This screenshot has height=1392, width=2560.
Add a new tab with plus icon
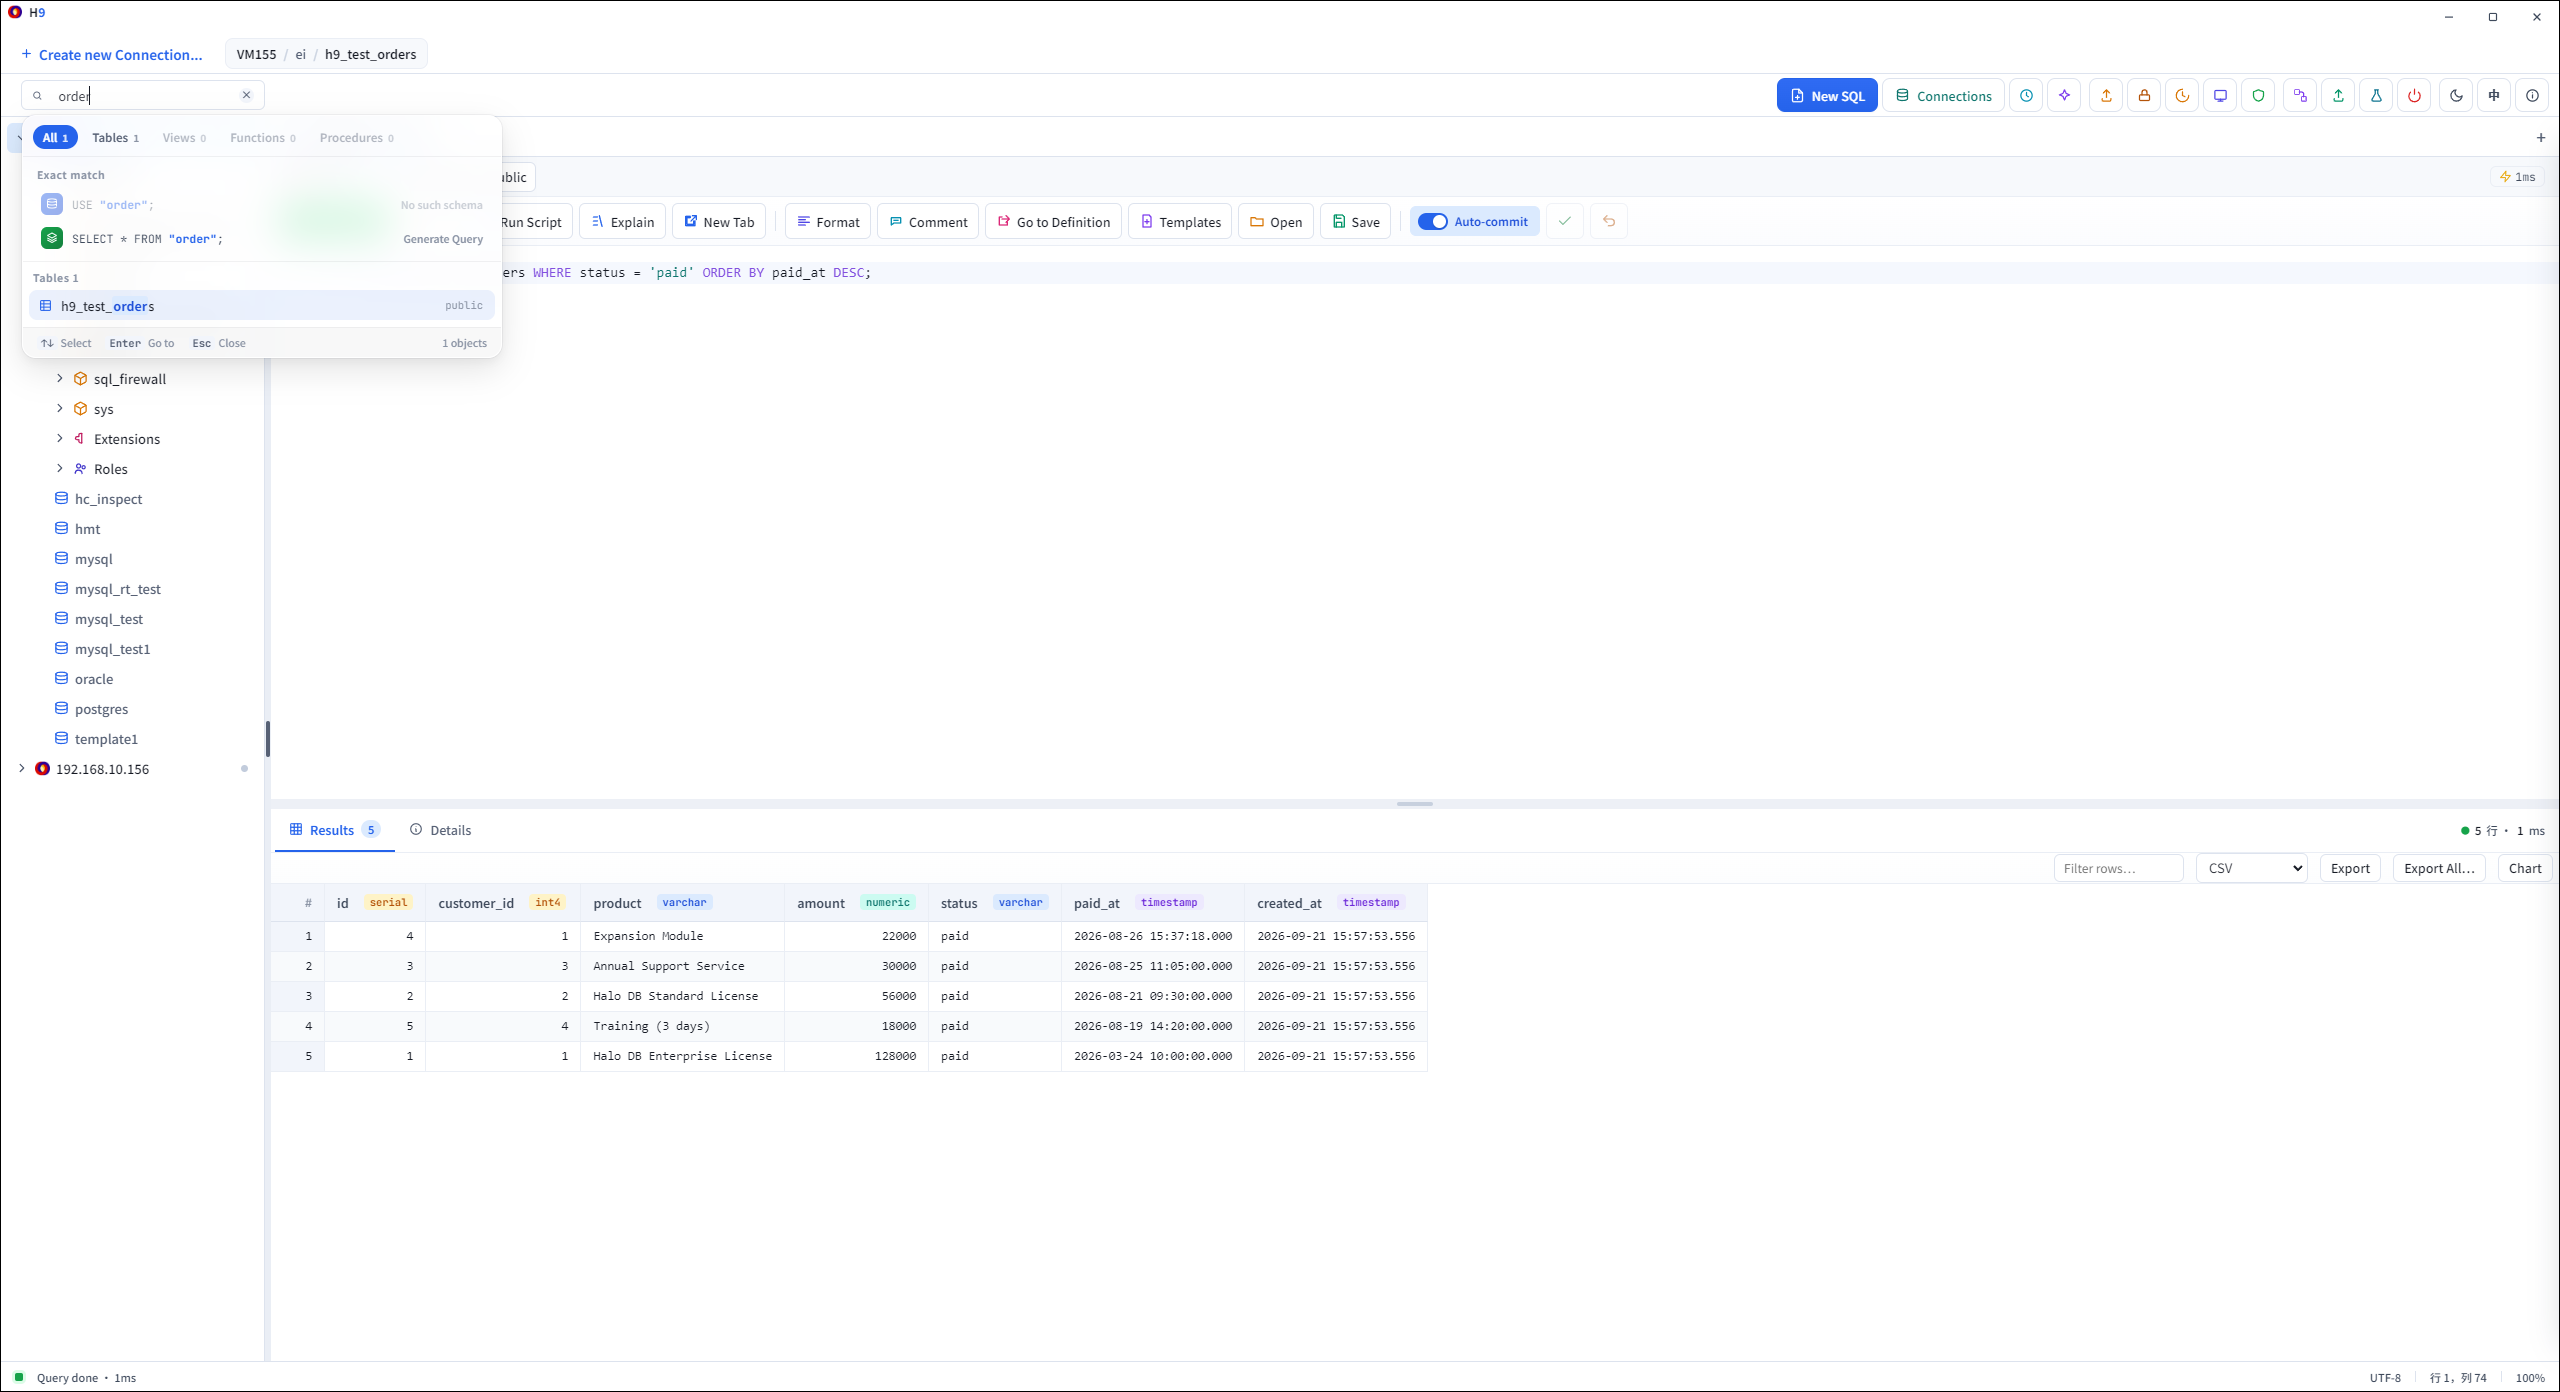coord(2541,138)
